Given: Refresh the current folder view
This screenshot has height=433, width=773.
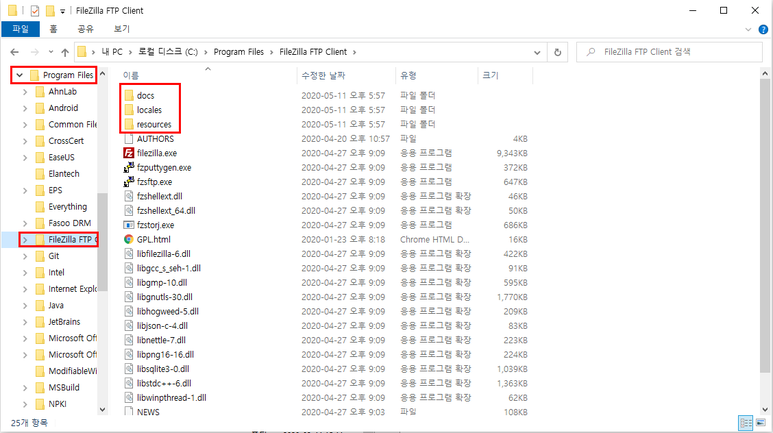Looking at the screenshot, I should (x=558, y=52).
